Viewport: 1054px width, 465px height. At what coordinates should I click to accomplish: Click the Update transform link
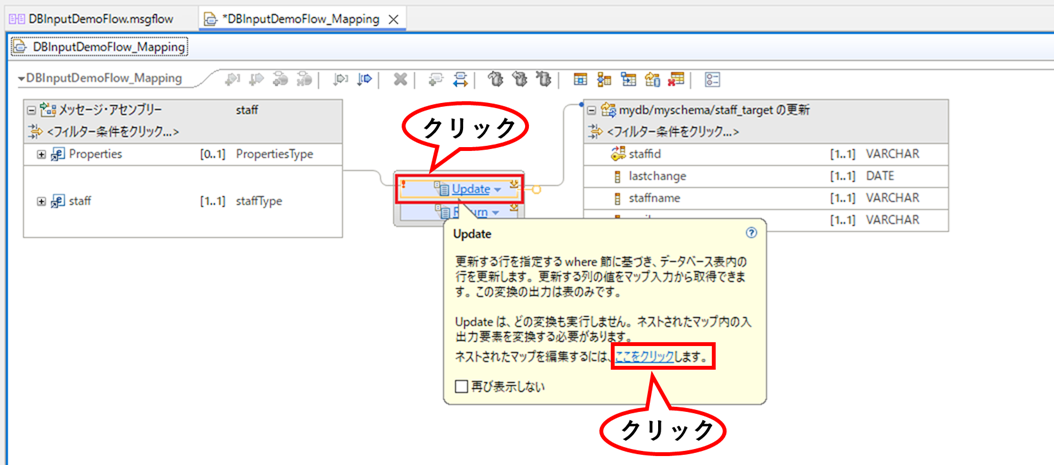[471, 189]
